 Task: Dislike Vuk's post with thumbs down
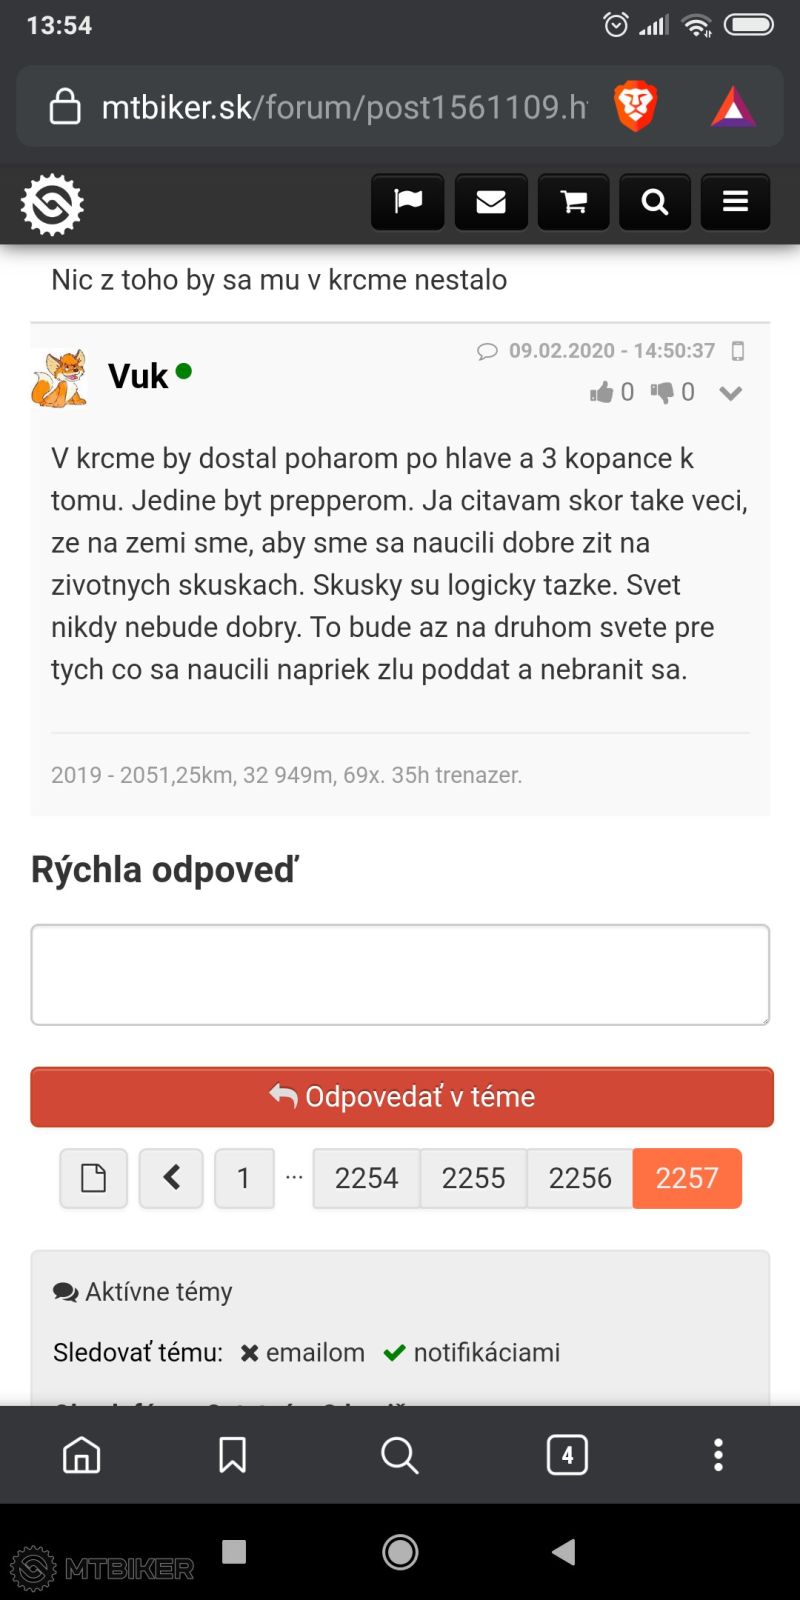click(663, 391)
